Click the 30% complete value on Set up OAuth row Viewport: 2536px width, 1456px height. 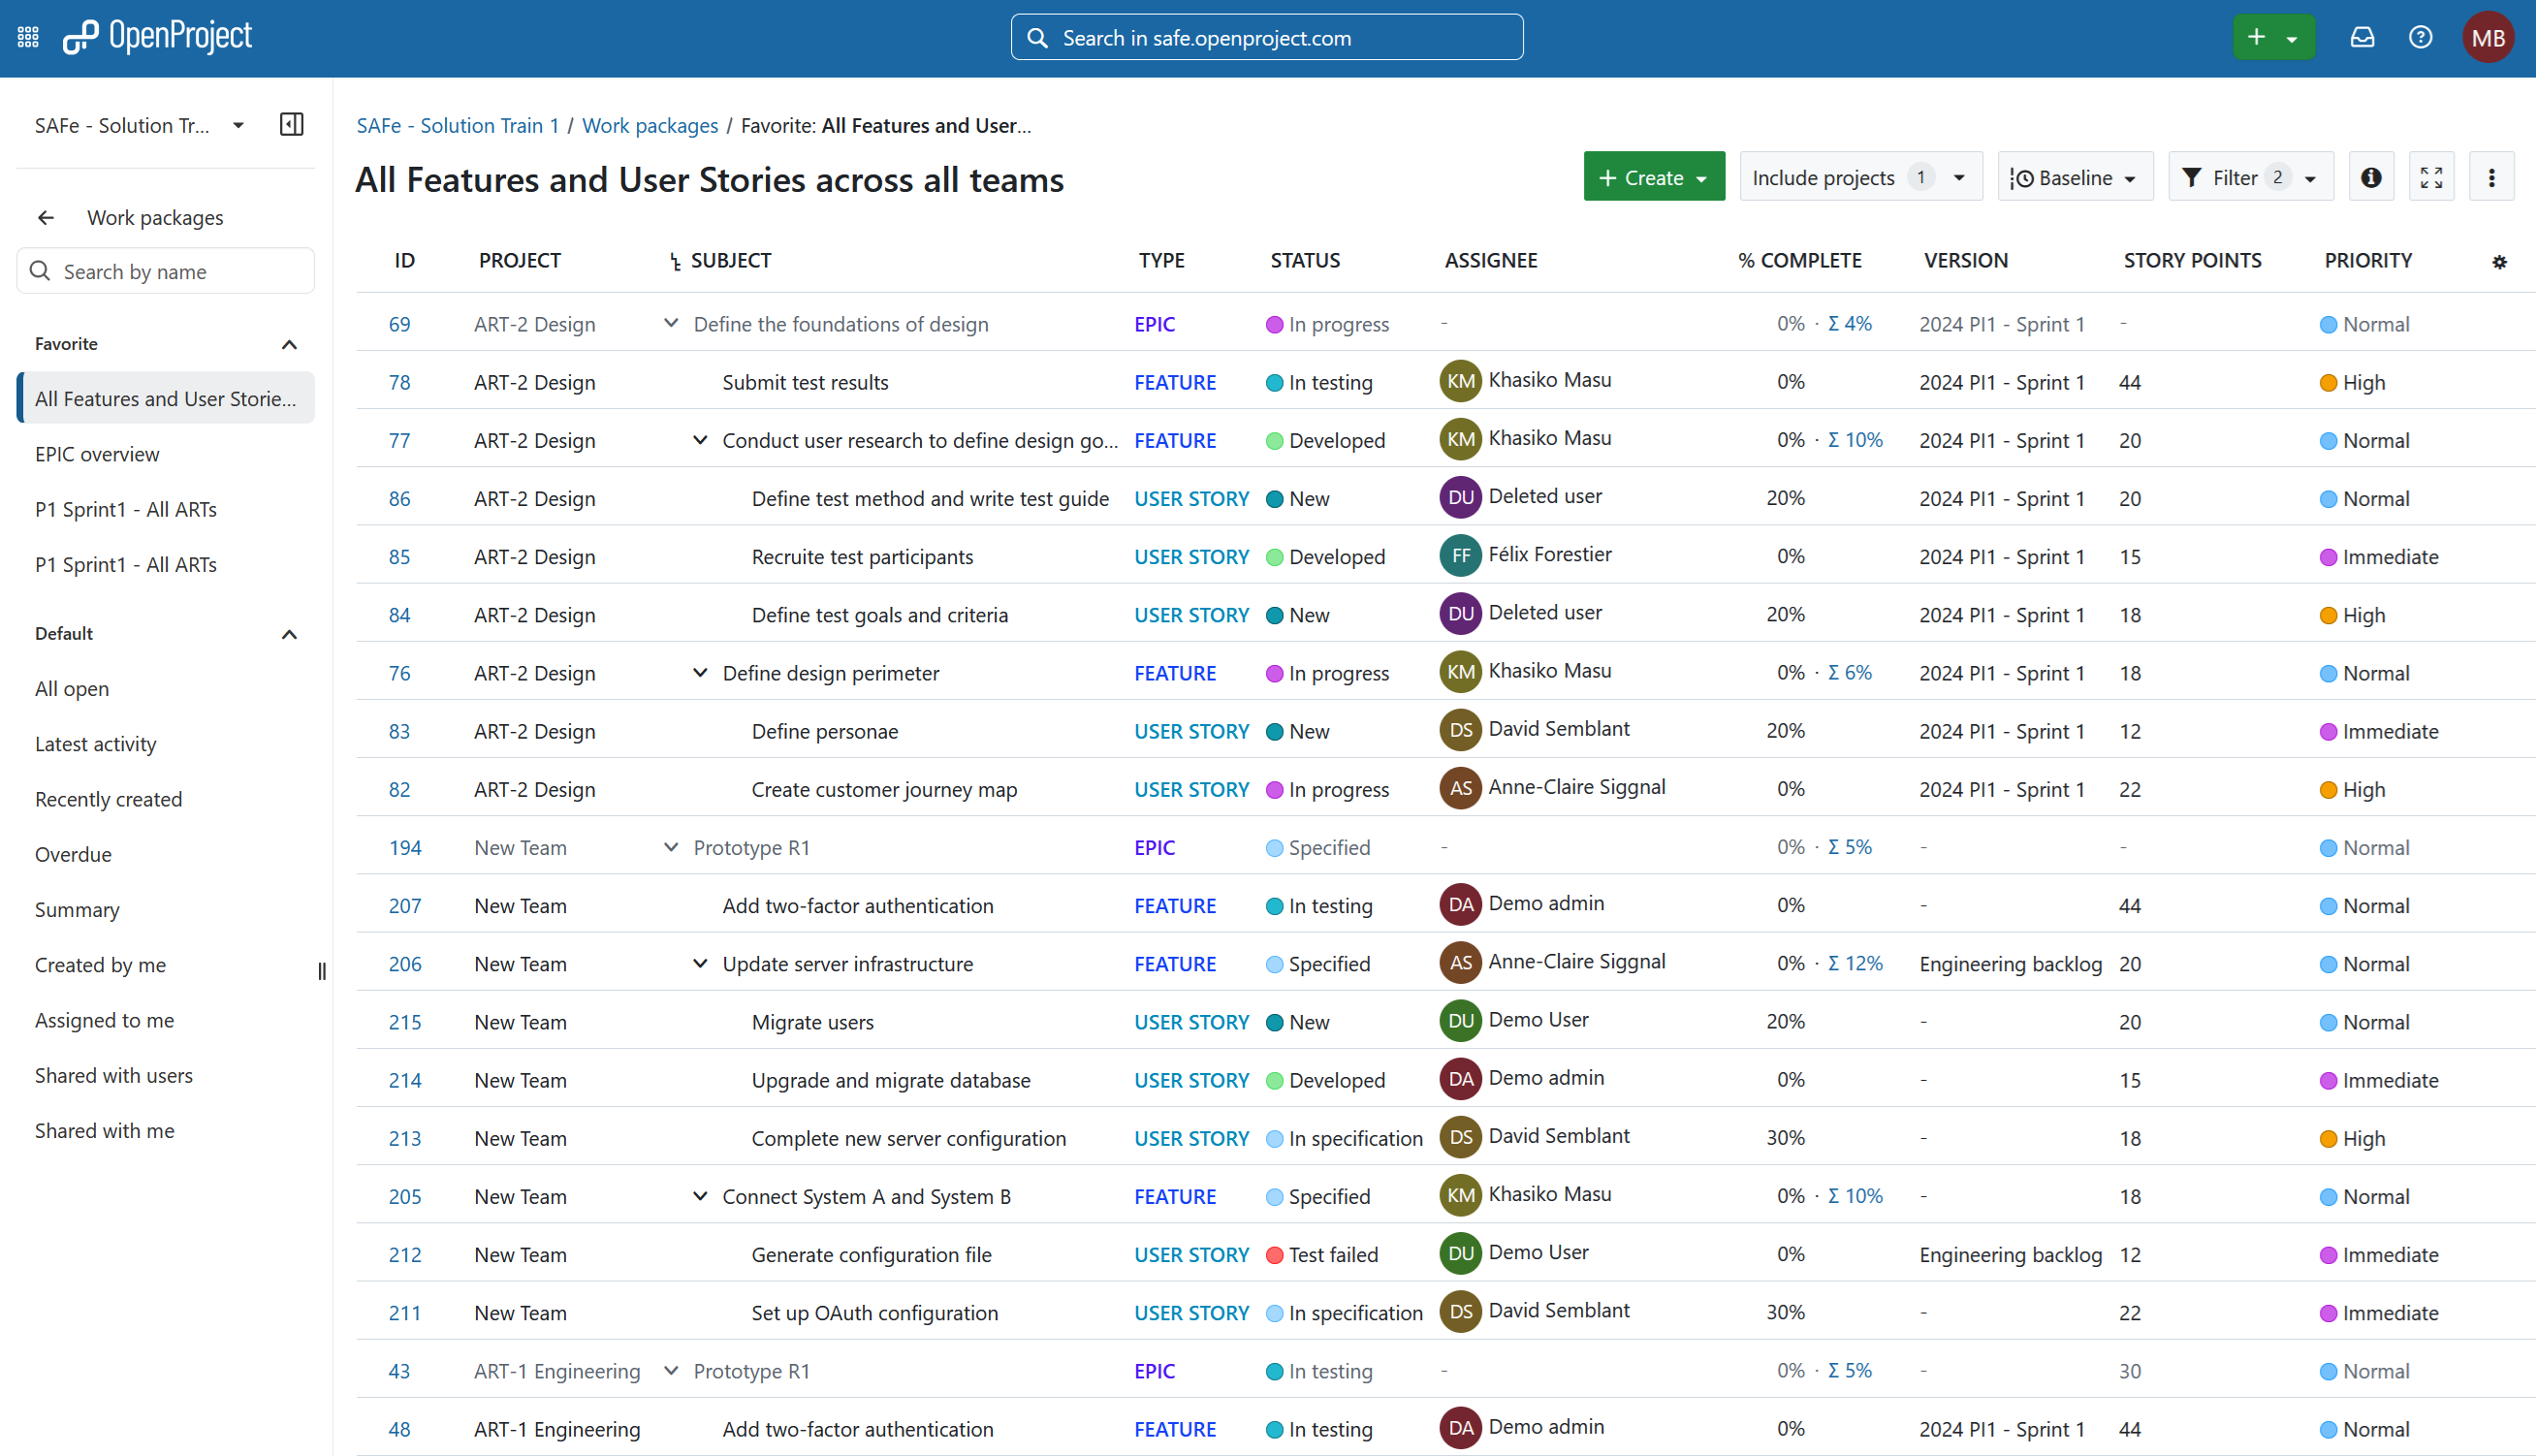(x=1785, y=1312)
